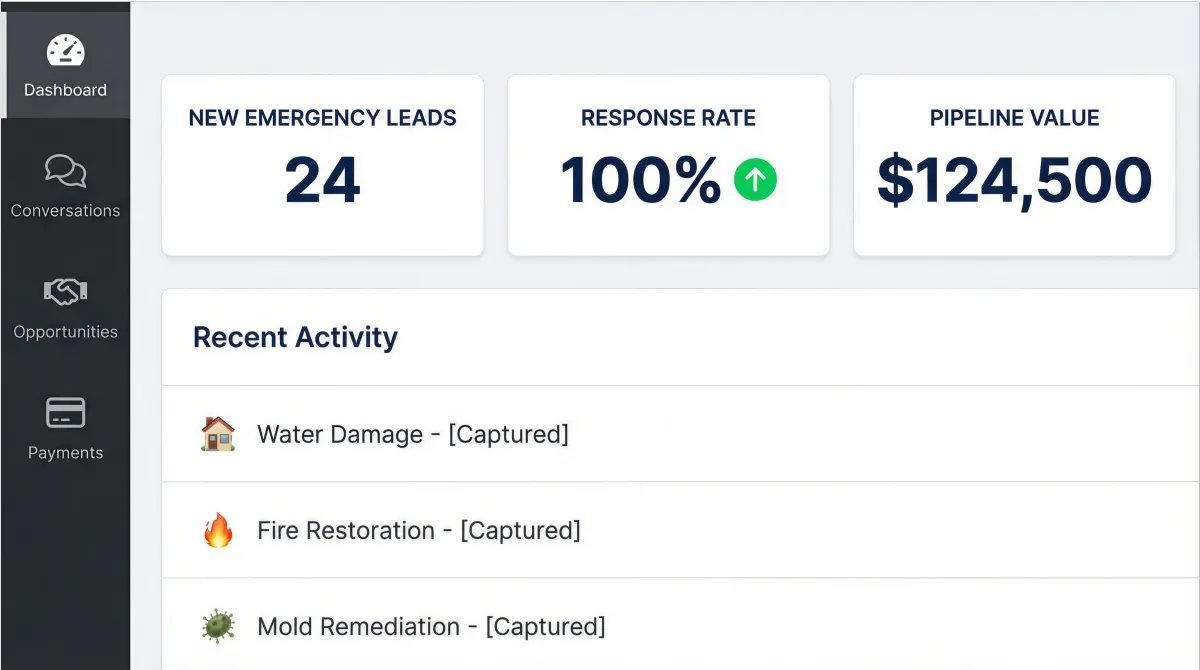Click the house icon beside Water Damage

(x=218, y=434)
